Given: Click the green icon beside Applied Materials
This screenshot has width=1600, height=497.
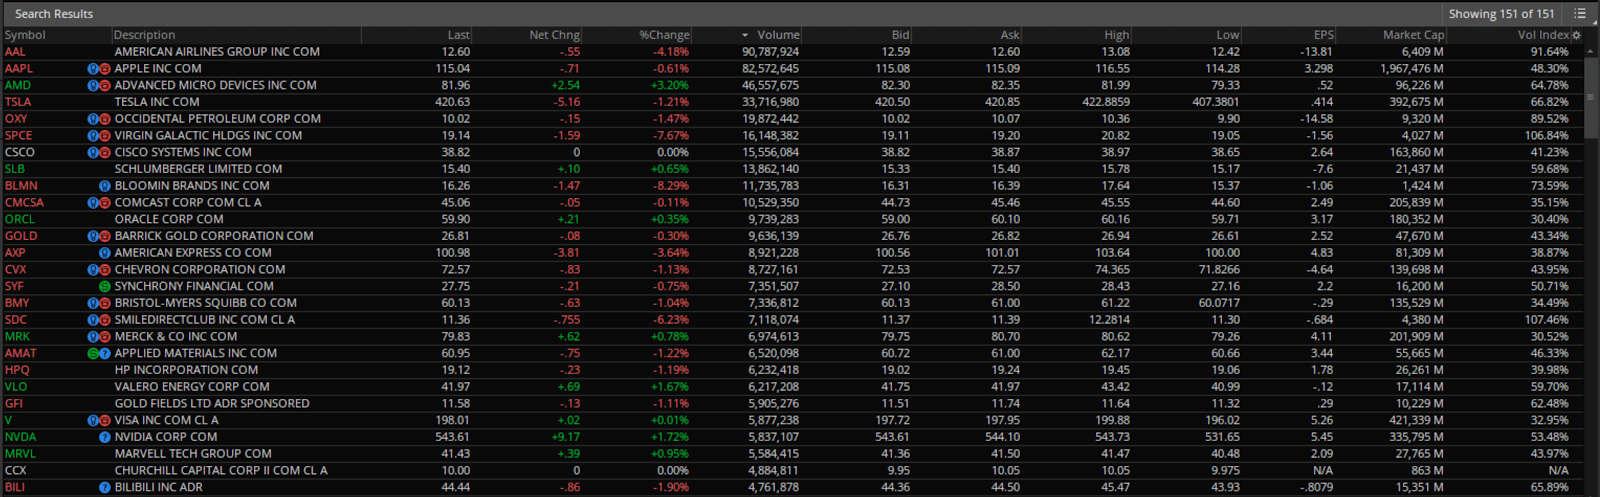Looking at the screenshot, I should [93, 354].
